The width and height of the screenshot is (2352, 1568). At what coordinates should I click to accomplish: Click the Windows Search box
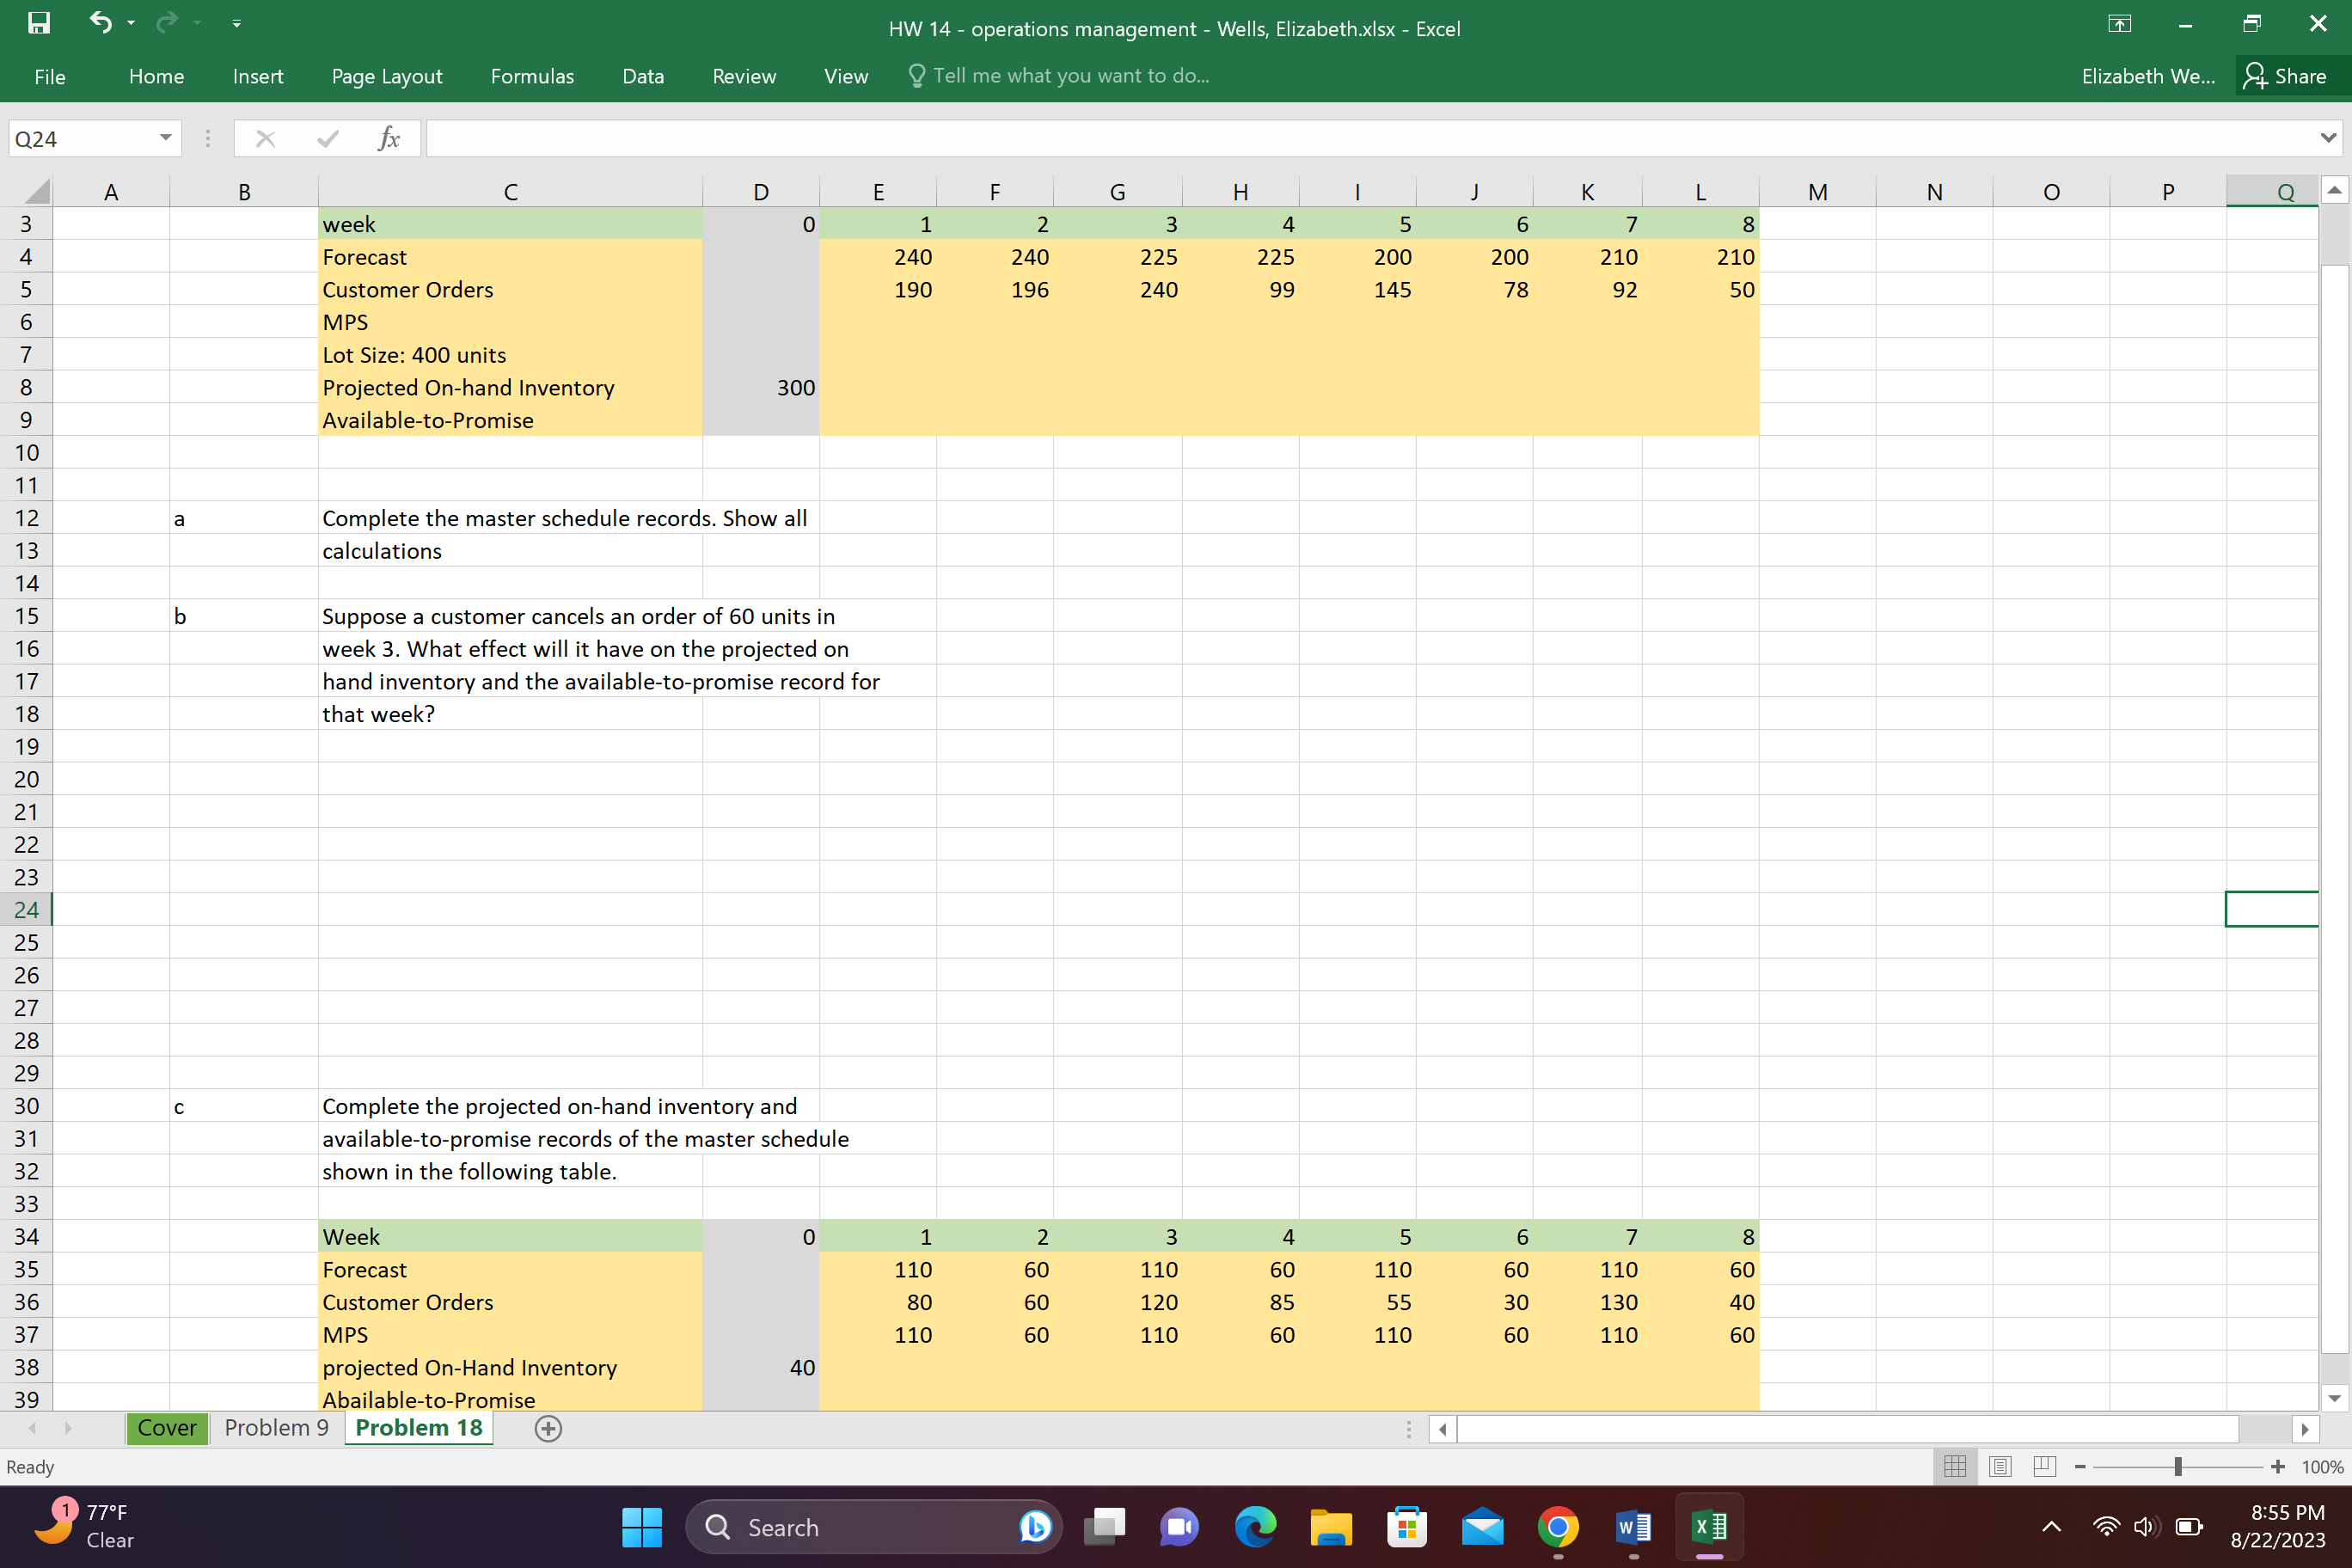(872, 1527)
